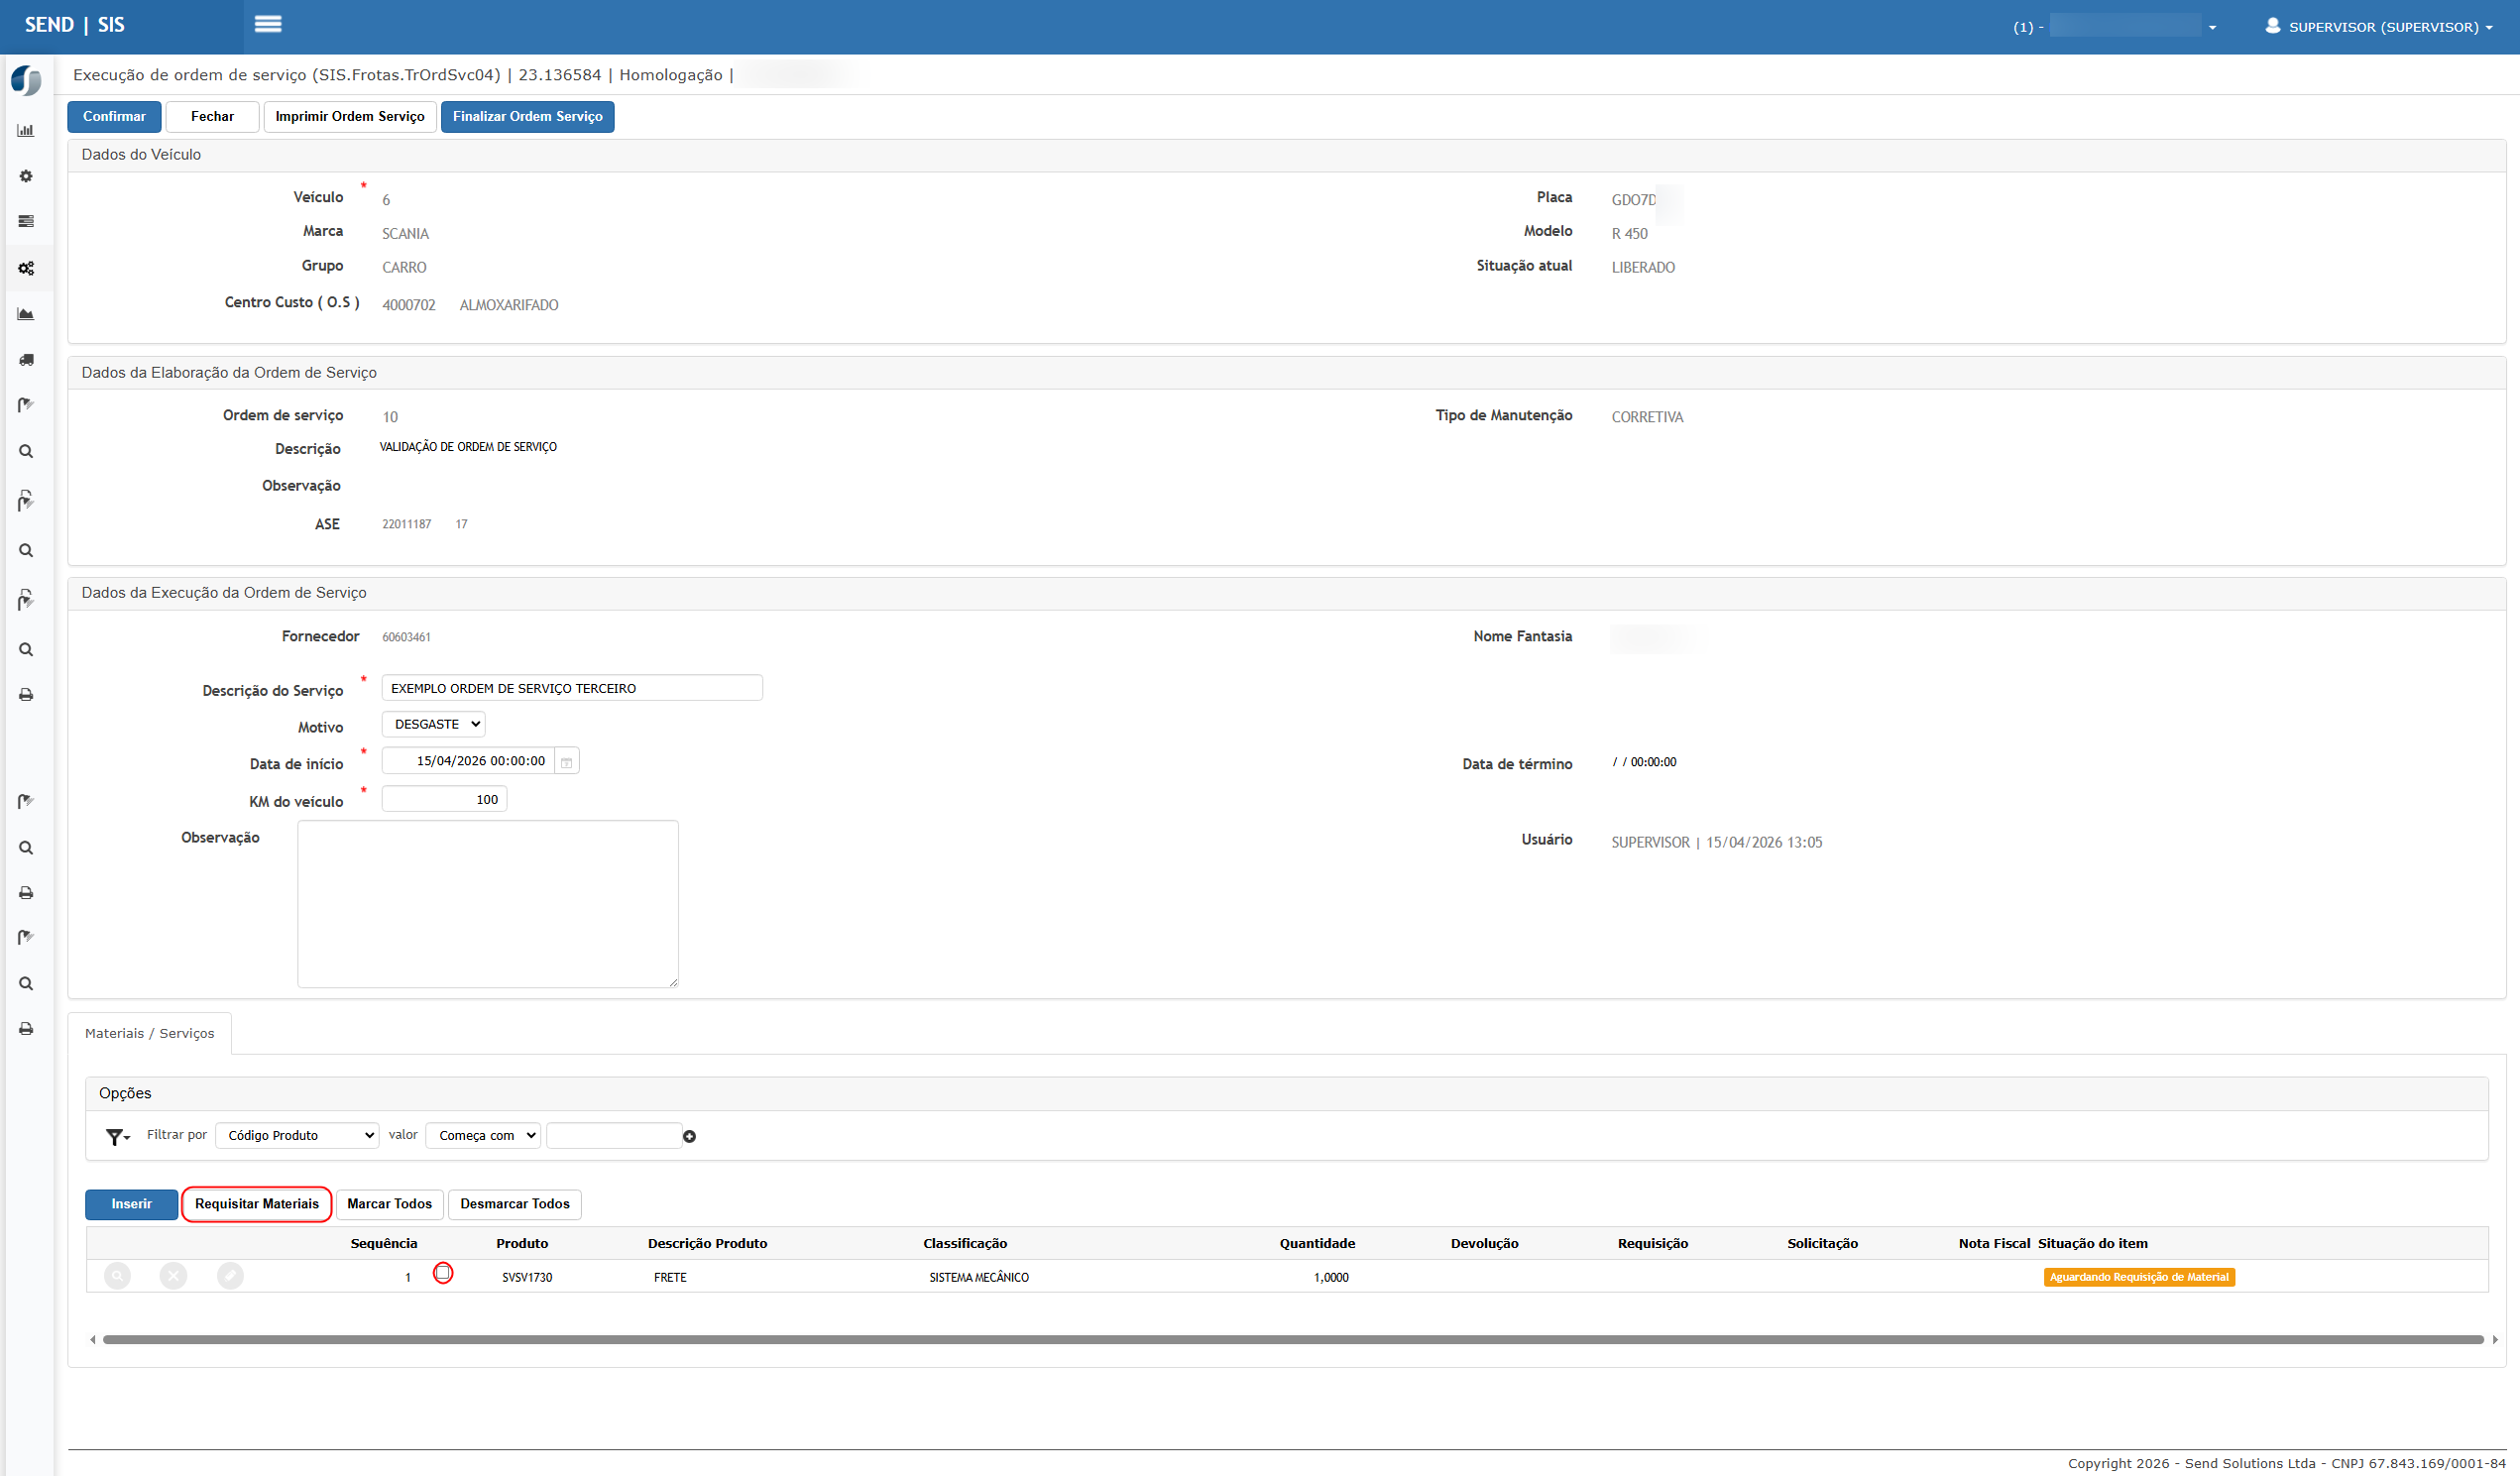The height and width of the screenshot is (1476, 2520).
Task: Expand the Começa com condition dropdown
Action: click(x=483, y=1135)
